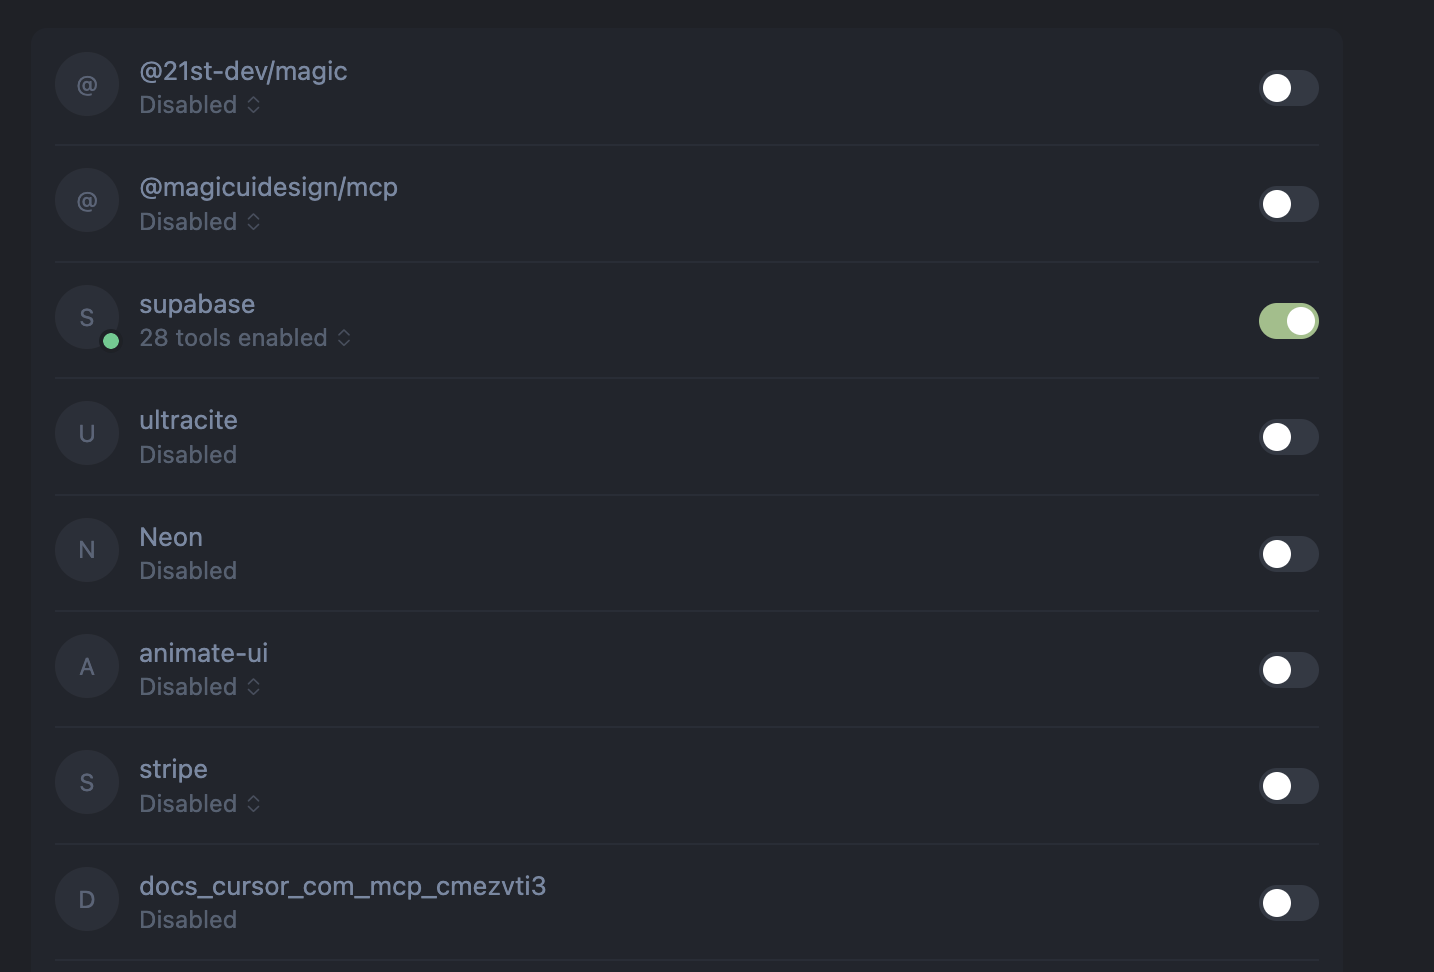Click the Neon N avatar icon
Viewport: 1434px width, 972px height.
tap(87, 550)
